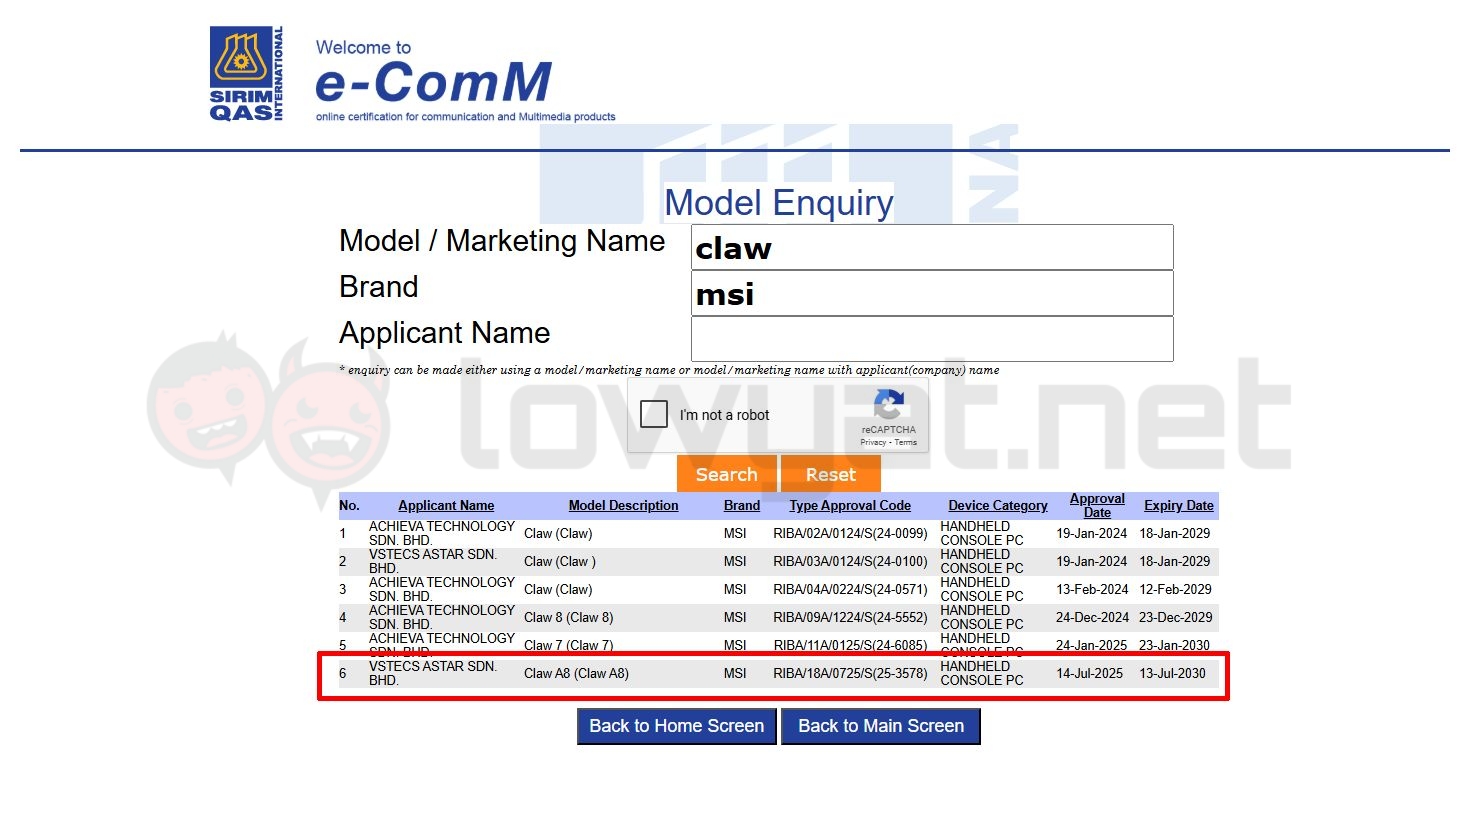Click the orange Search button
Image resolution: width=1473 pixels, height=825 pixels.
727,474
